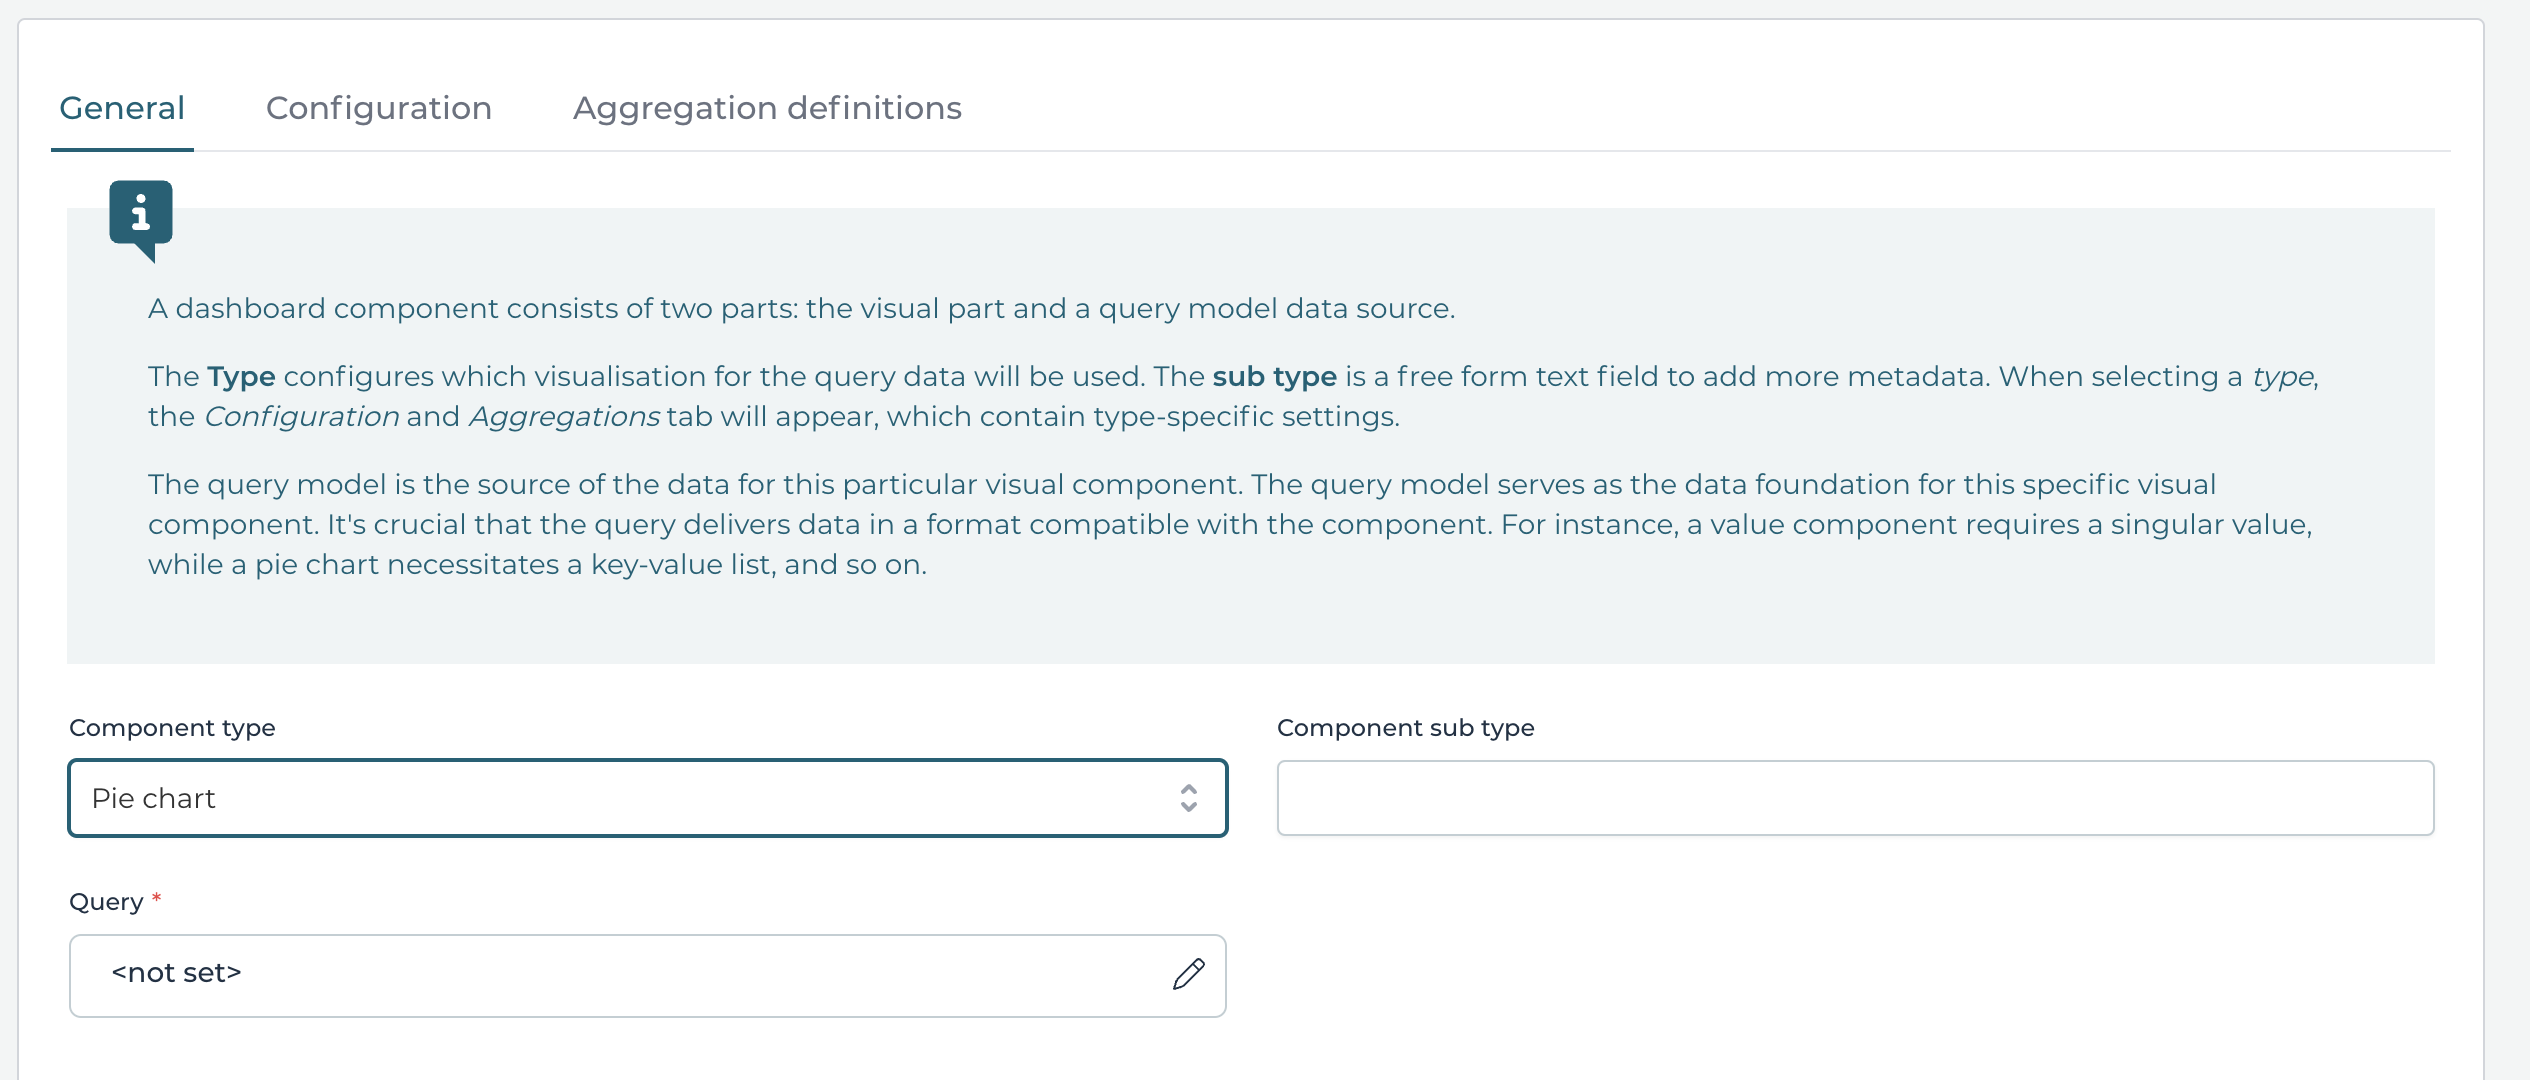The height and width of the screenshot is (1080, 2530).
Task: Click the dashboard component info banner text
Action: click(x=800, y=308)
